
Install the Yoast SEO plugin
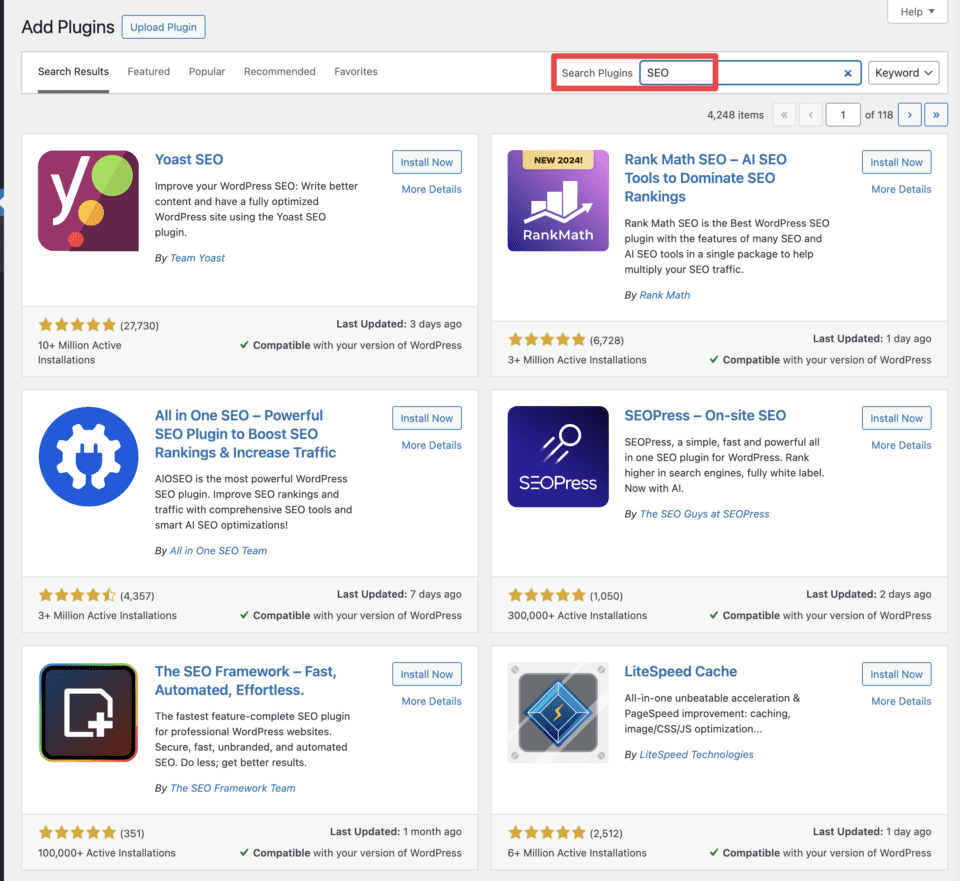click(427, 162)
